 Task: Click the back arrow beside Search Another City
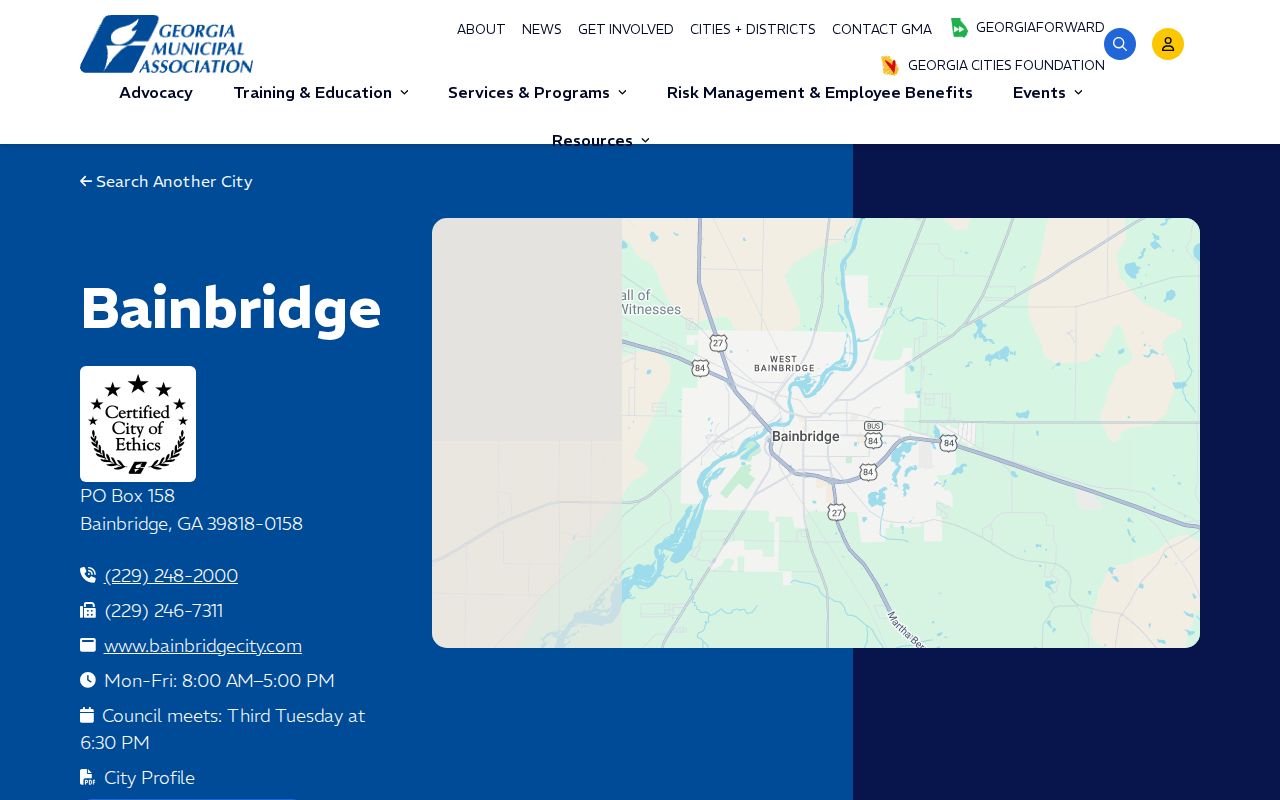click(x=86, y=182)
